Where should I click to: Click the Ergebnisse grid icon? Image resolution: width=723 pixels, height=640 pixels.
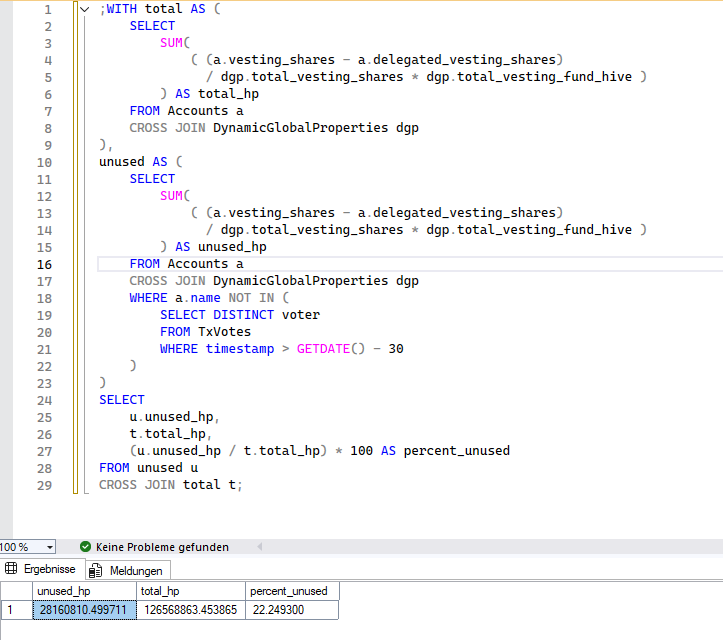click(x=11, y=569)
